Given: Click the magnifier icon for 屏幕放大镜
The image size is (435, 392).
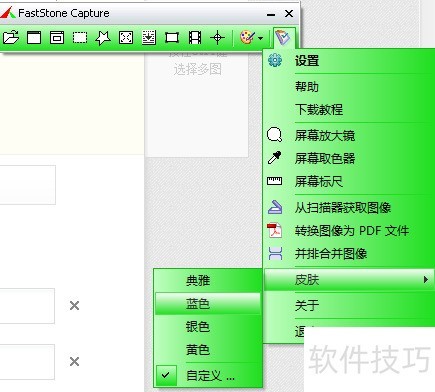Looking at the screenshot, I should point(275,135).
